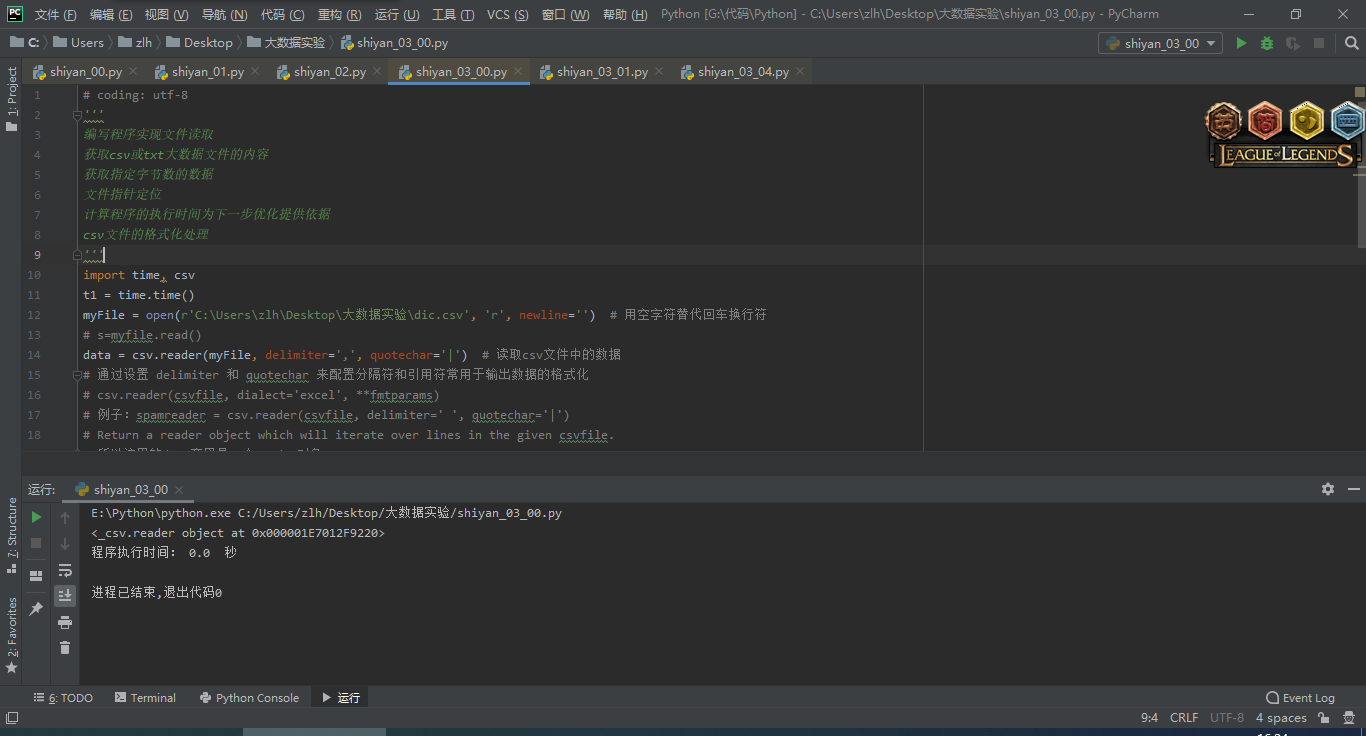
Task: Open the 重构 (R) menu
Action: click(x=340, y=14)
